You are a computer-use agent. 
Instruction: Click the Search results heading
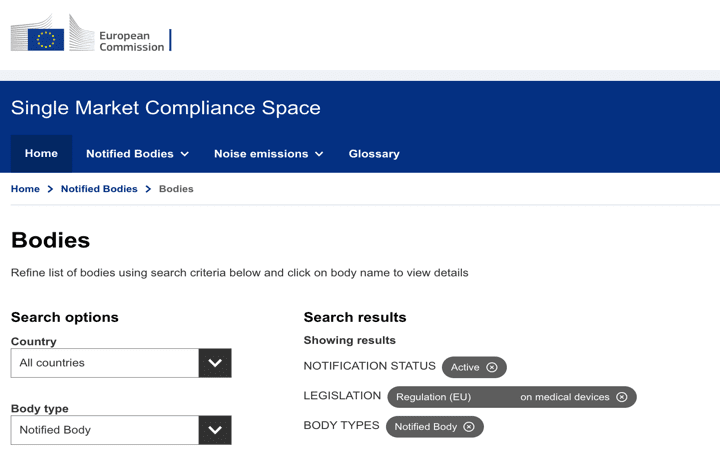(x=355, y=317)
